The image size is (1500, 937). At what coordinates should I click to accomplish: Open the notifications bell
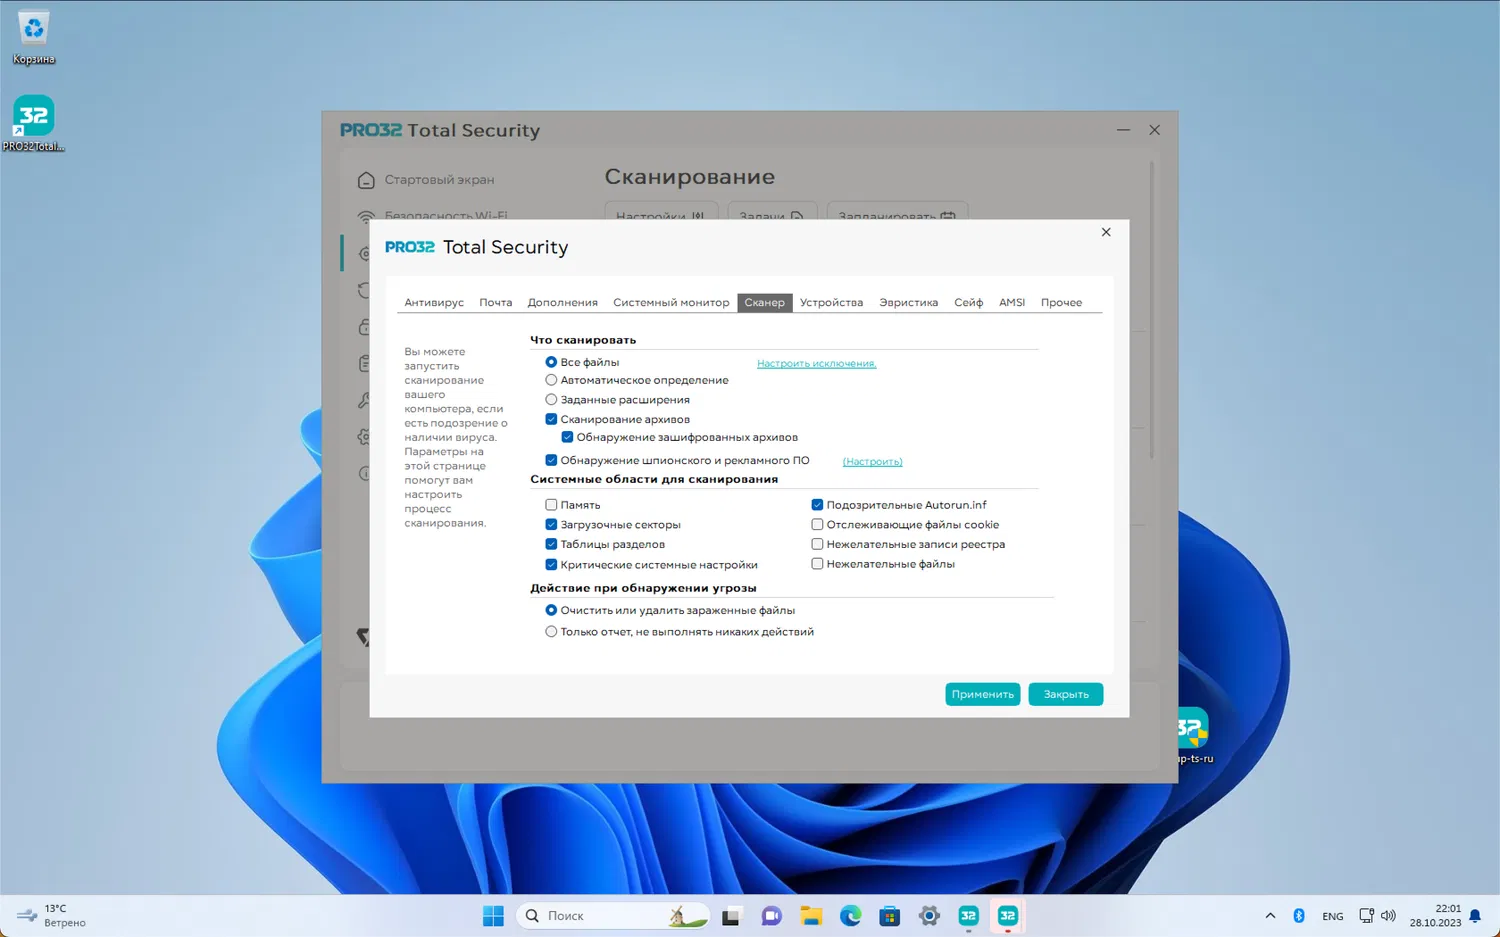click(1475, 916)
